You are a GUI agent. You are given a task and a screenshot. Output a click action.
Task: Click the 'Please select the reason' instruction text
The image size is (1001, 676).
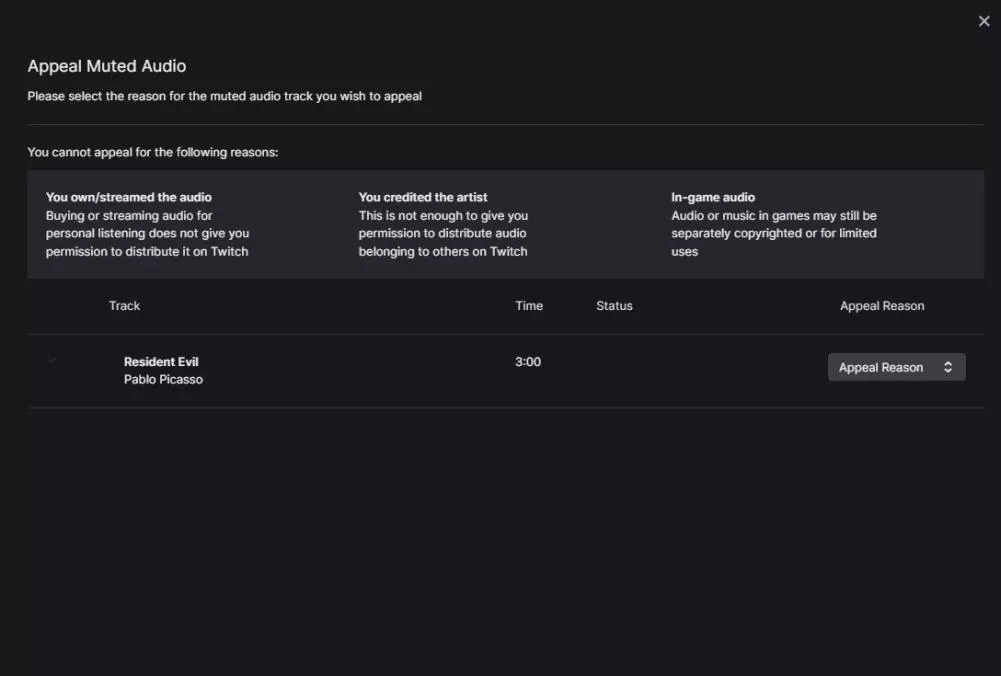point(224,96)
